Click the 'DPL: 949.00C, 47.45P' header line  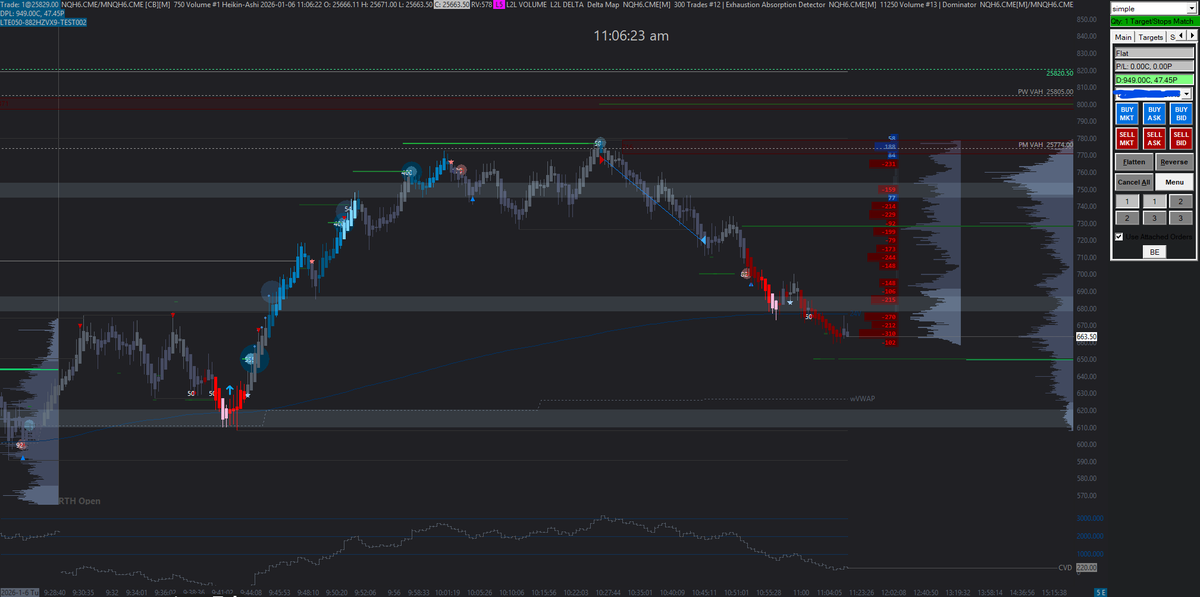tap(33, 13)
